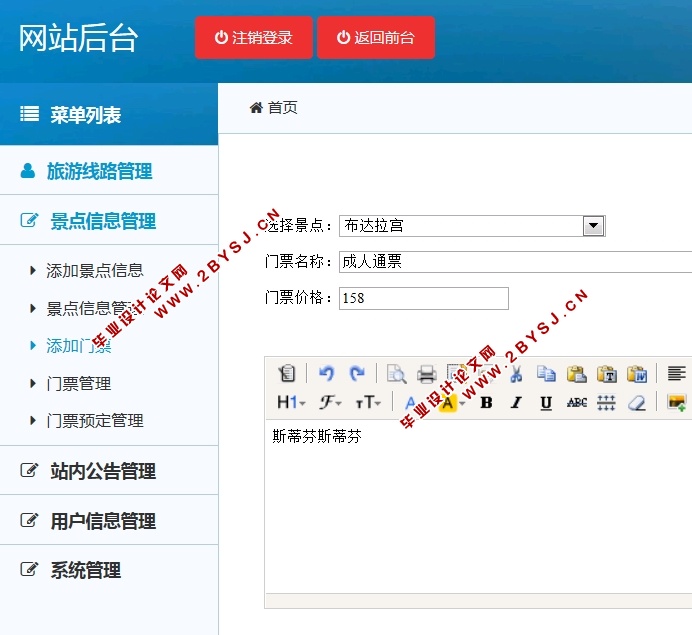Screen dimensions: 692x635
Task: Click the 网站后台 site title
Action: coord(78,38)
